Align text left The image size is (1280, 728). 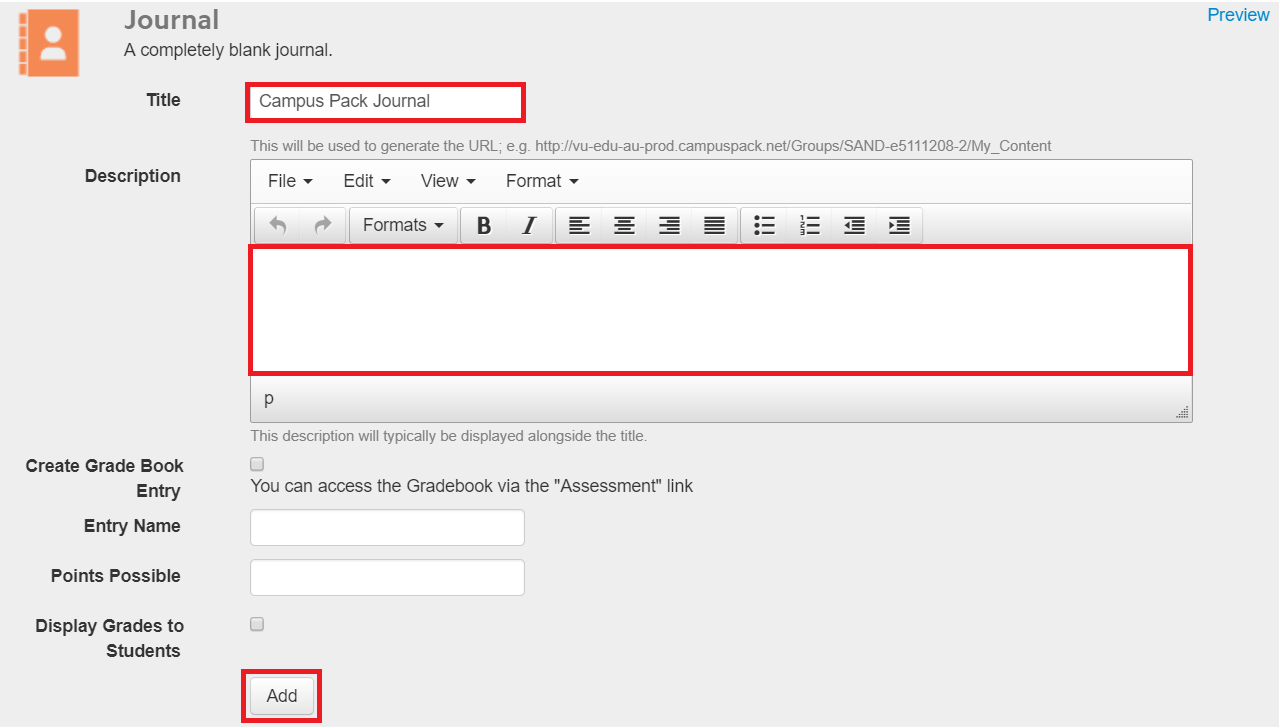pyautogui.click(x=579, y=225)
